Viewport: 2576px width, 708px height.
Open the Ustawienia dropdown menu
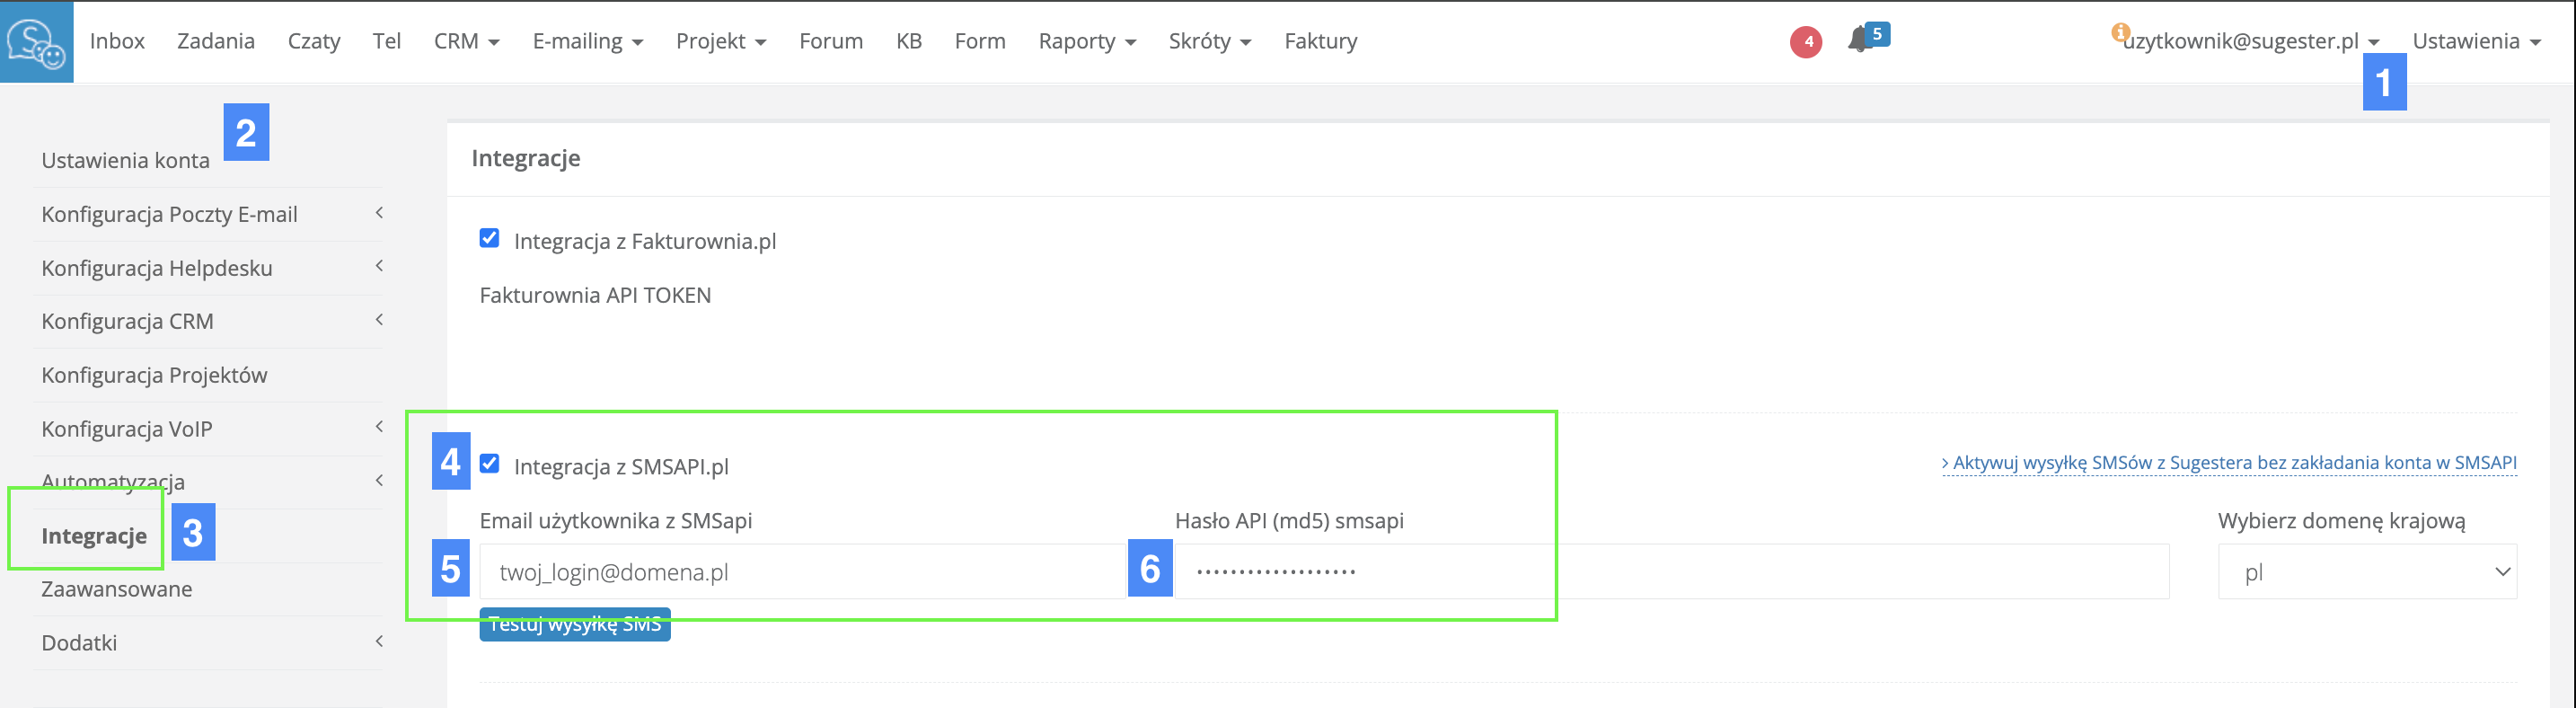2476,42
